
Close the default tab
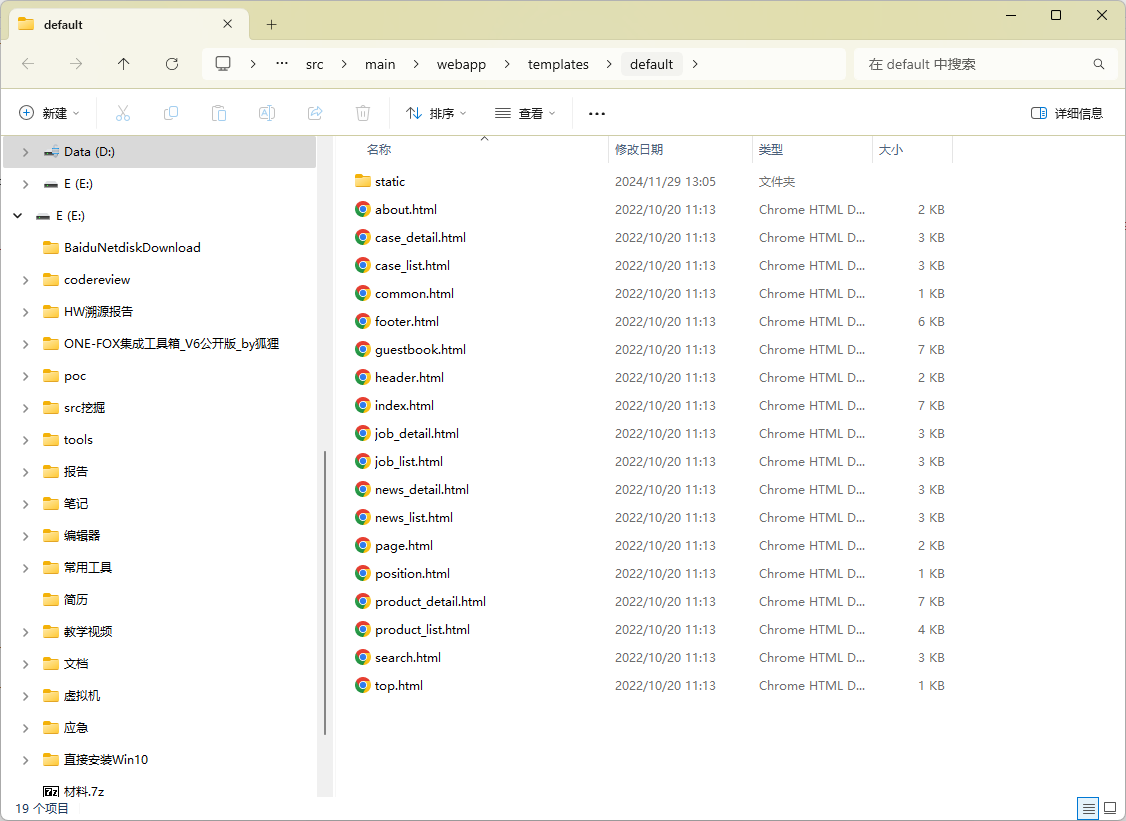pos(228,24)
